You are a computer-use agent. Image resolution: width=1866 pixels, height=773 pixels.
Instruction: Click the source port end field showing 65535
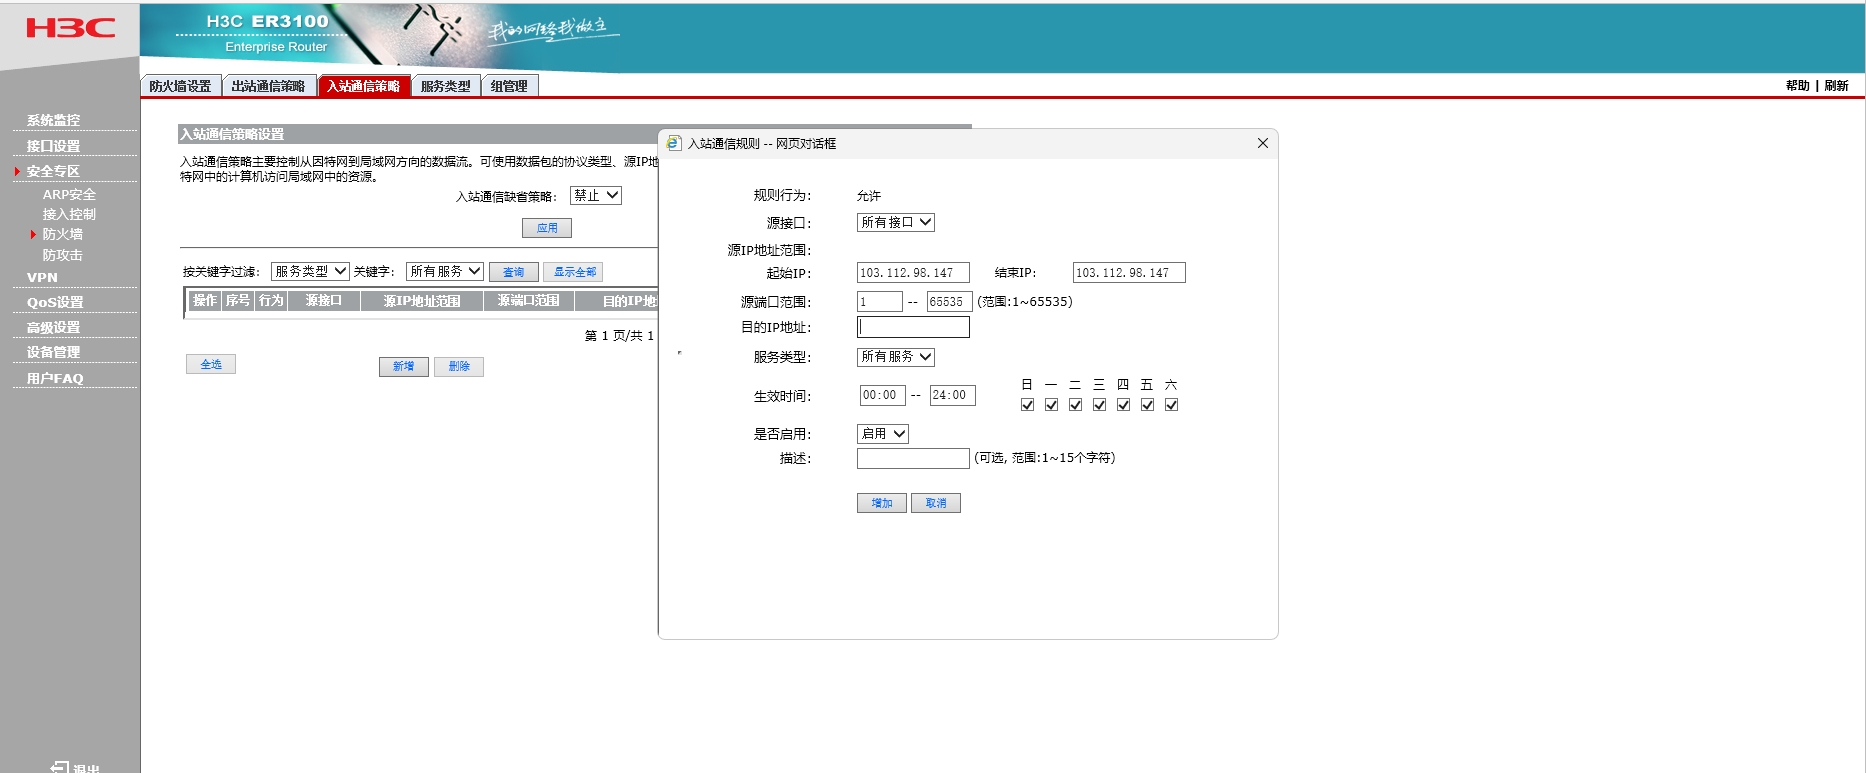click(x=949, y=302)
